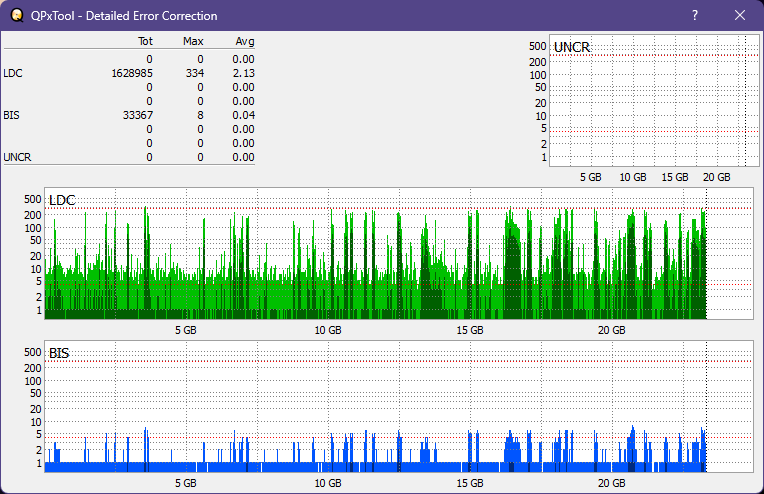Screen dimensions: 764x494
Task: Click the 5 GB label under the LDC graph
Action: (x=186, y=330)
